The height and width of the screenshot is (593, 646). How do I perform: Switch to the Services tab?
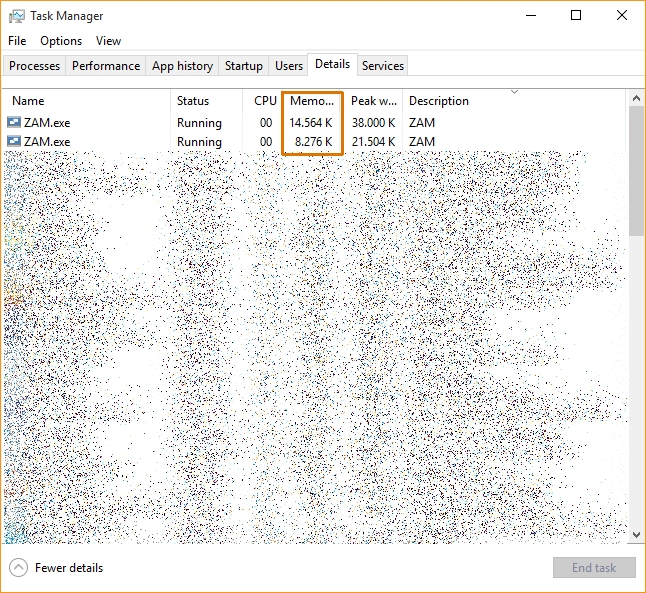(383, 66)
